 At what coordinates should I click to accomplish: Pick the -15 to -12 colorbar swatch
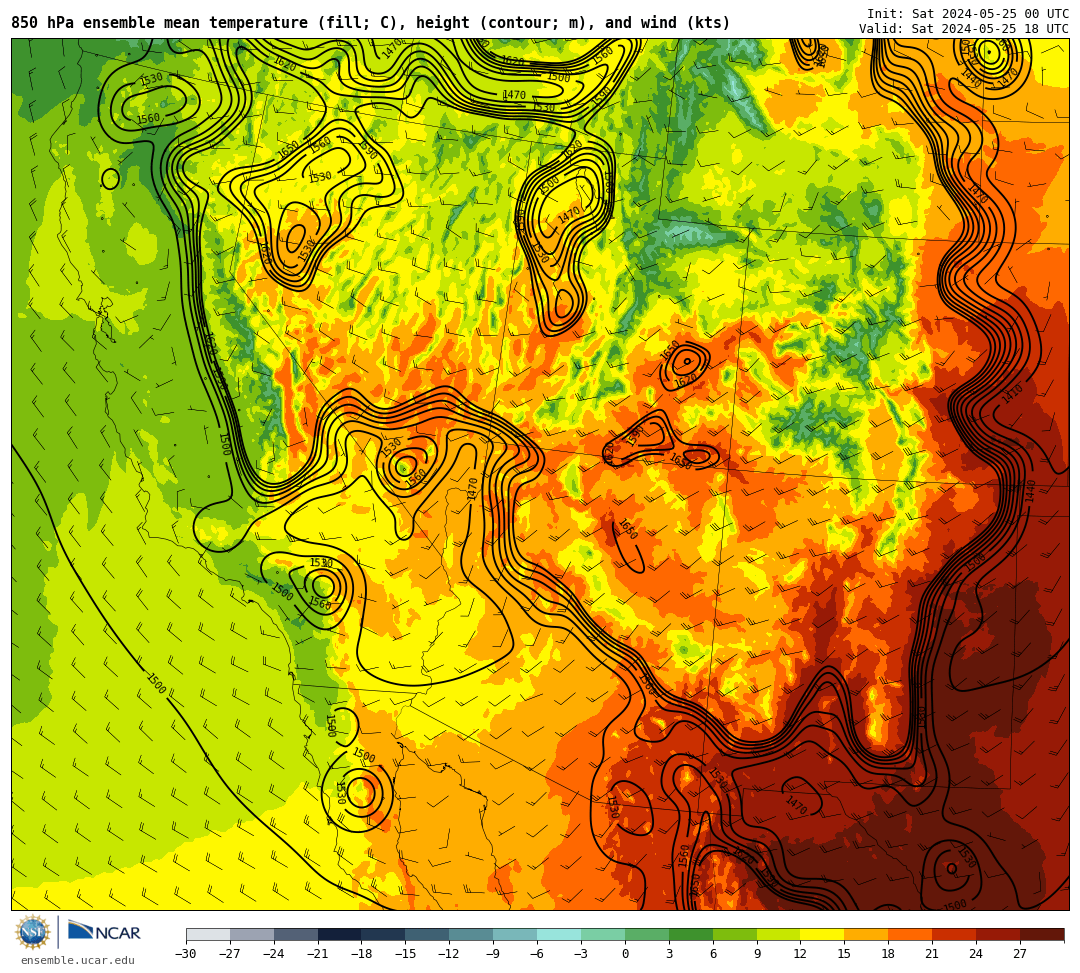427,934
